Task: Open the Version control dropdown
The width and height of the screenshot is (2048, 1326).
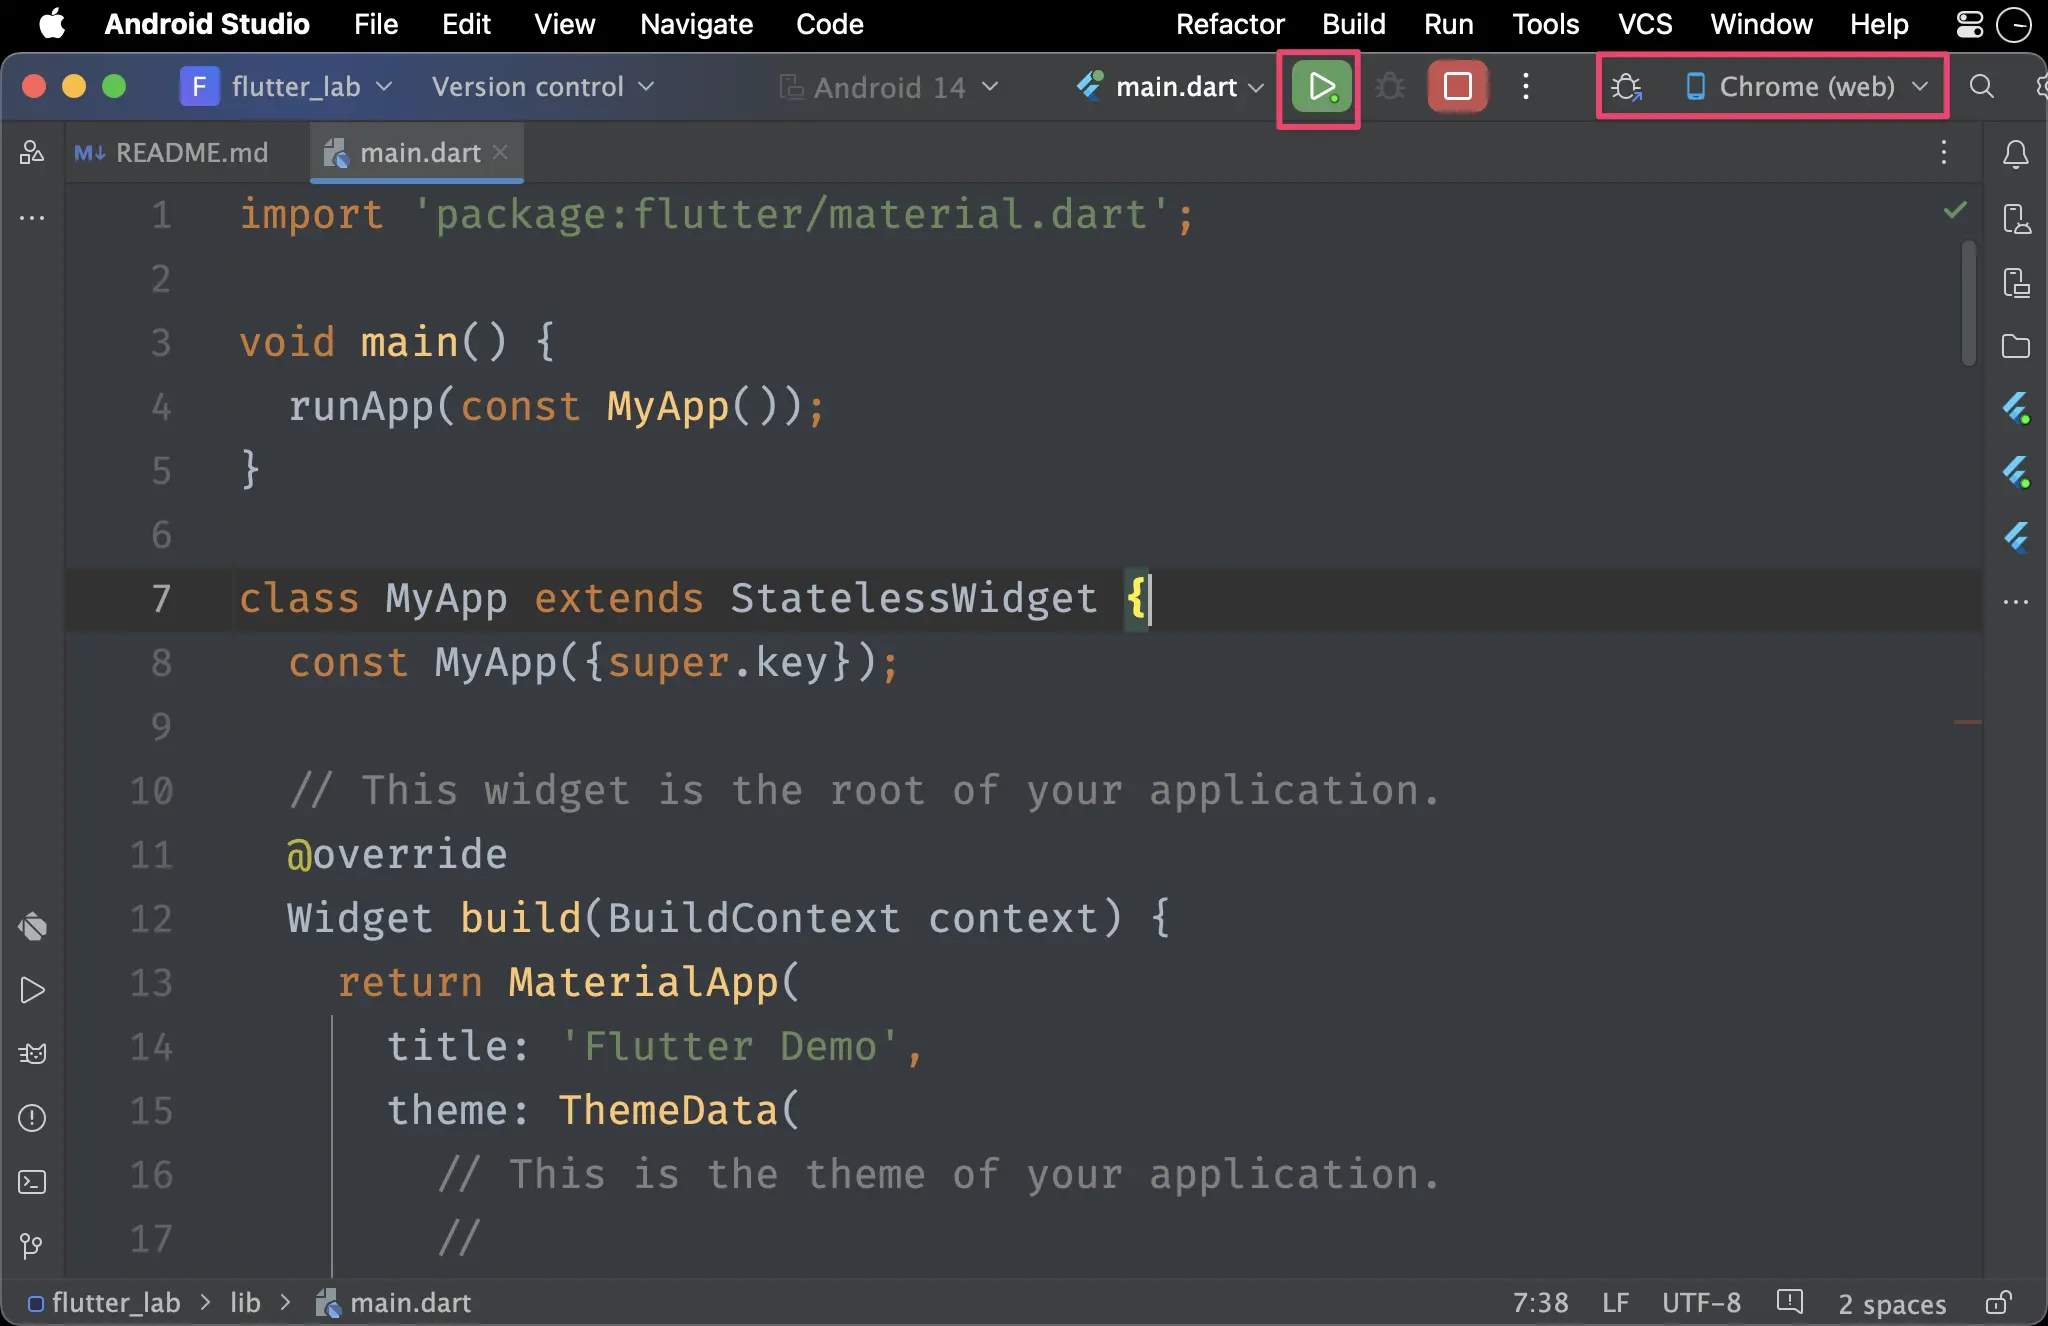Action: click(543, 87)
